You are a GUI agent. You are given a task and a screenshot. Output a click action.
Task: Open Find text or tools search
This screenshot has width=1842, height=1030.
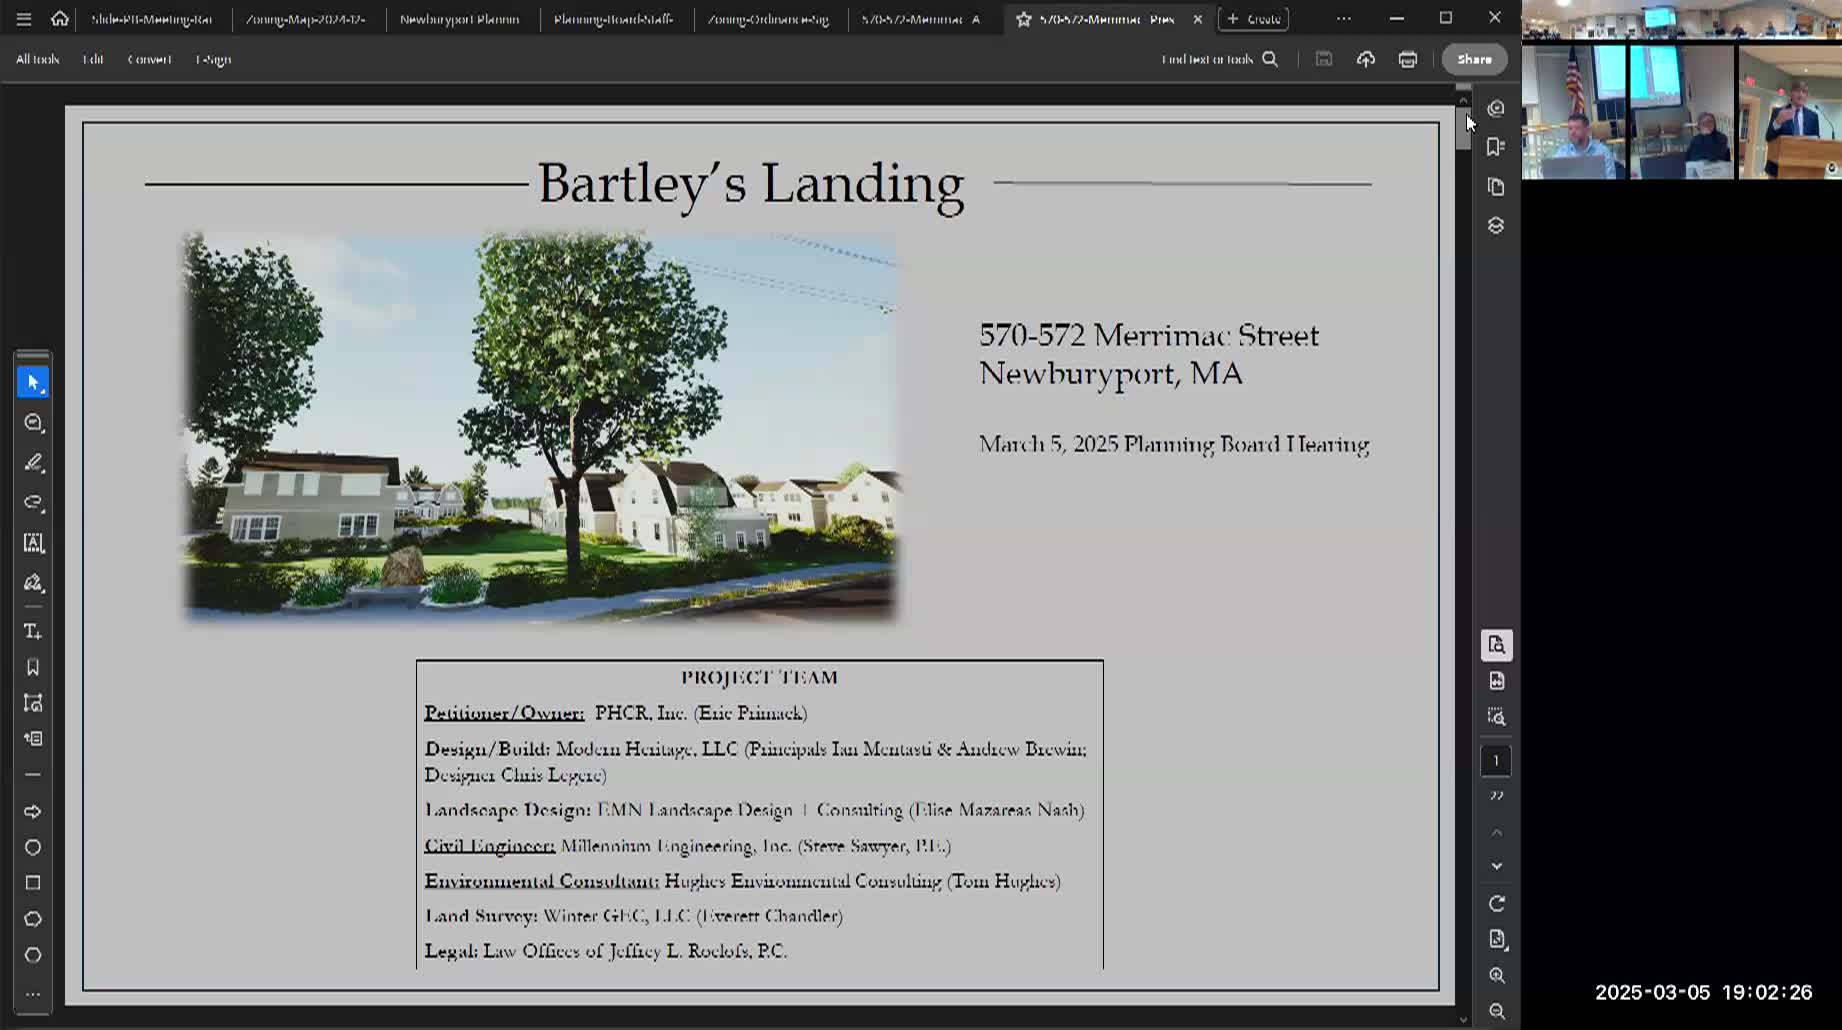click(1220, 59)
